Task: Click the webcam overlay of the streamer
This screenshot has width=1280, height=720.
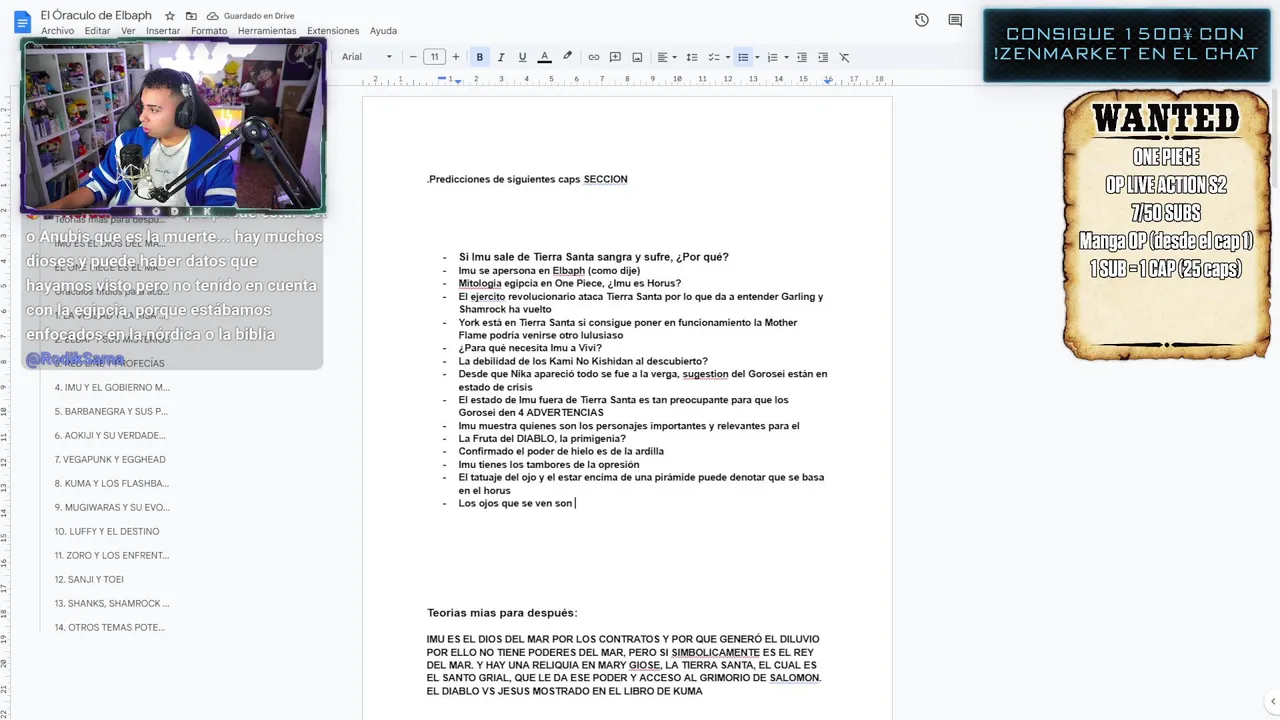Action: [174, 128]
